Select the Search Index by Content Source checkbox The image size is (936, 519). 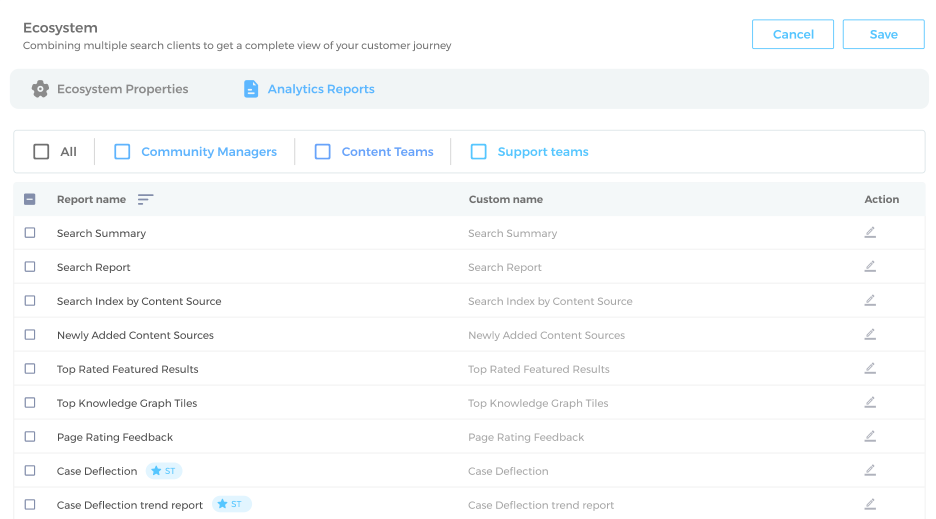point(30,301)
